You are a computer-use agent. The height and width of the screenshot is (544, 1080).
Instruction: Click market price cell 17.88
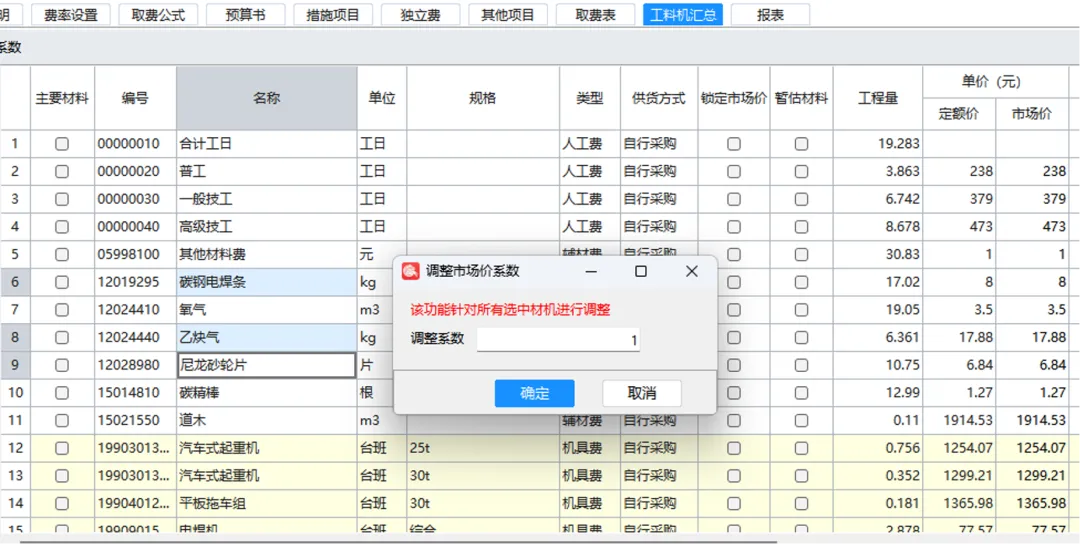coord(1031,337)
